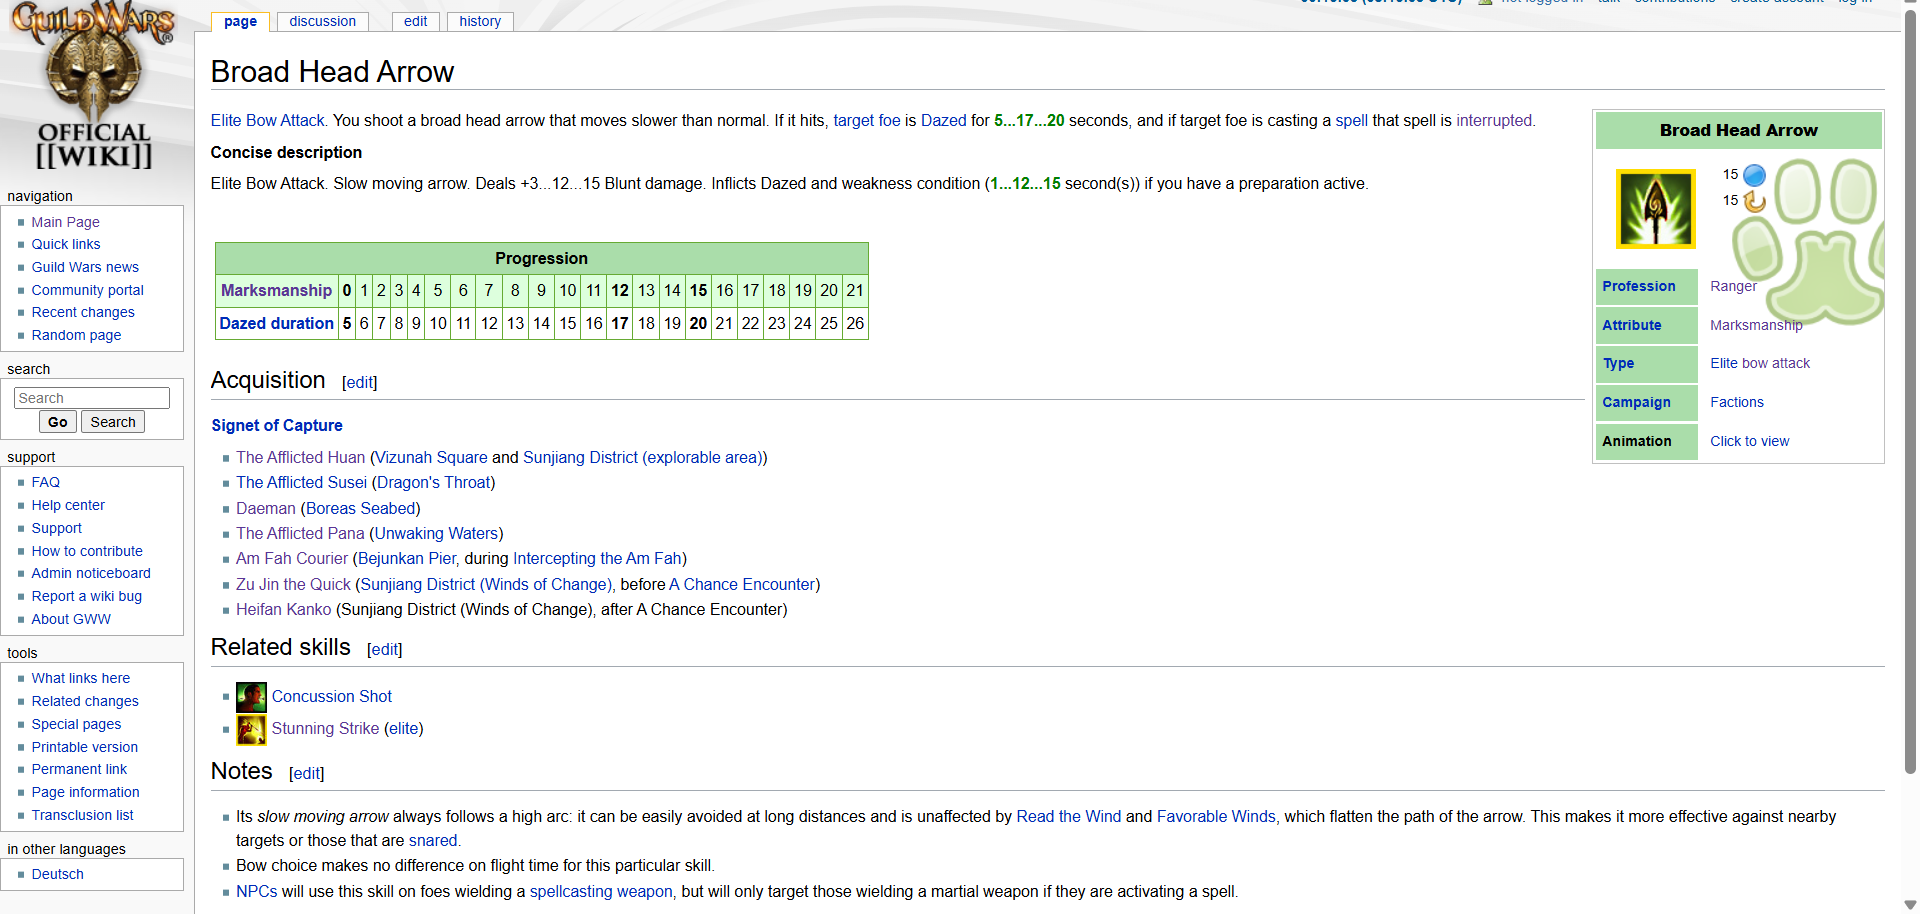Viewport: 1920px width, 914px height.
Task: Open Read the Wind link
Action: click(1069, 816)
